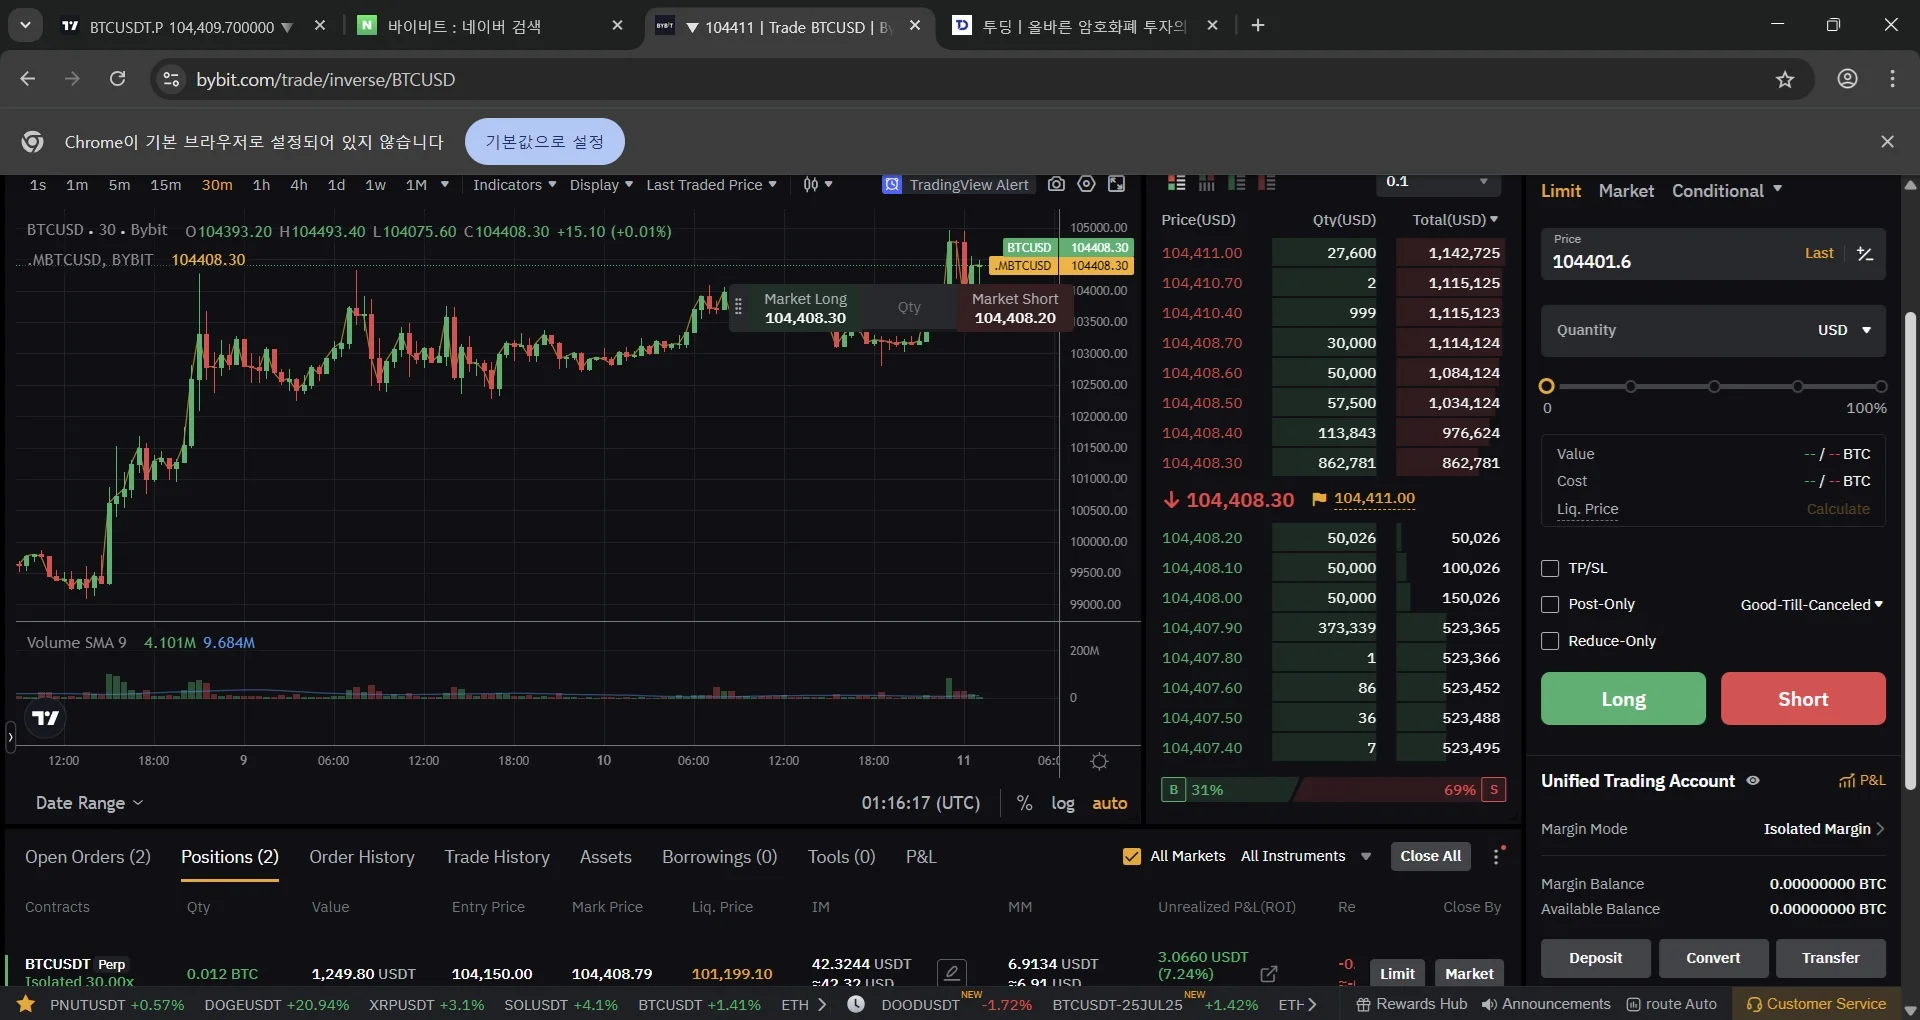This screenshot has height=1020, width=1920.
Task: Show combined buy and sell order book view
Action: [1177, 183]
